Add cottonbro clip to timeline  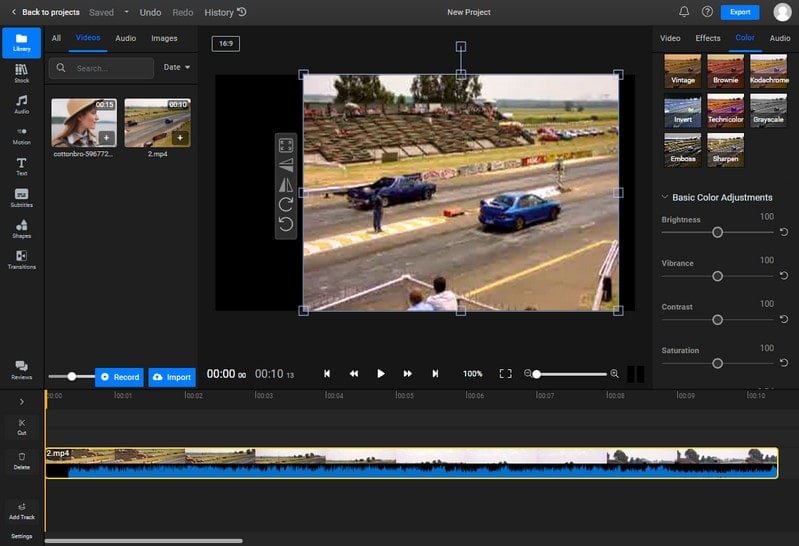(x=106, y=138)
